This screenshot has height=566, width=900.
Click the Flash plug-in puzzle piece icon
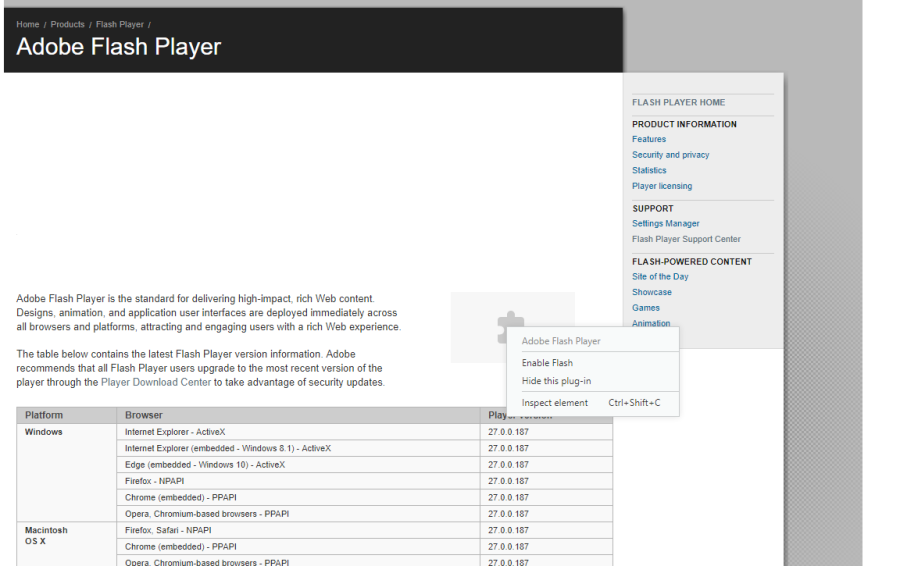(x=510, y=327)
